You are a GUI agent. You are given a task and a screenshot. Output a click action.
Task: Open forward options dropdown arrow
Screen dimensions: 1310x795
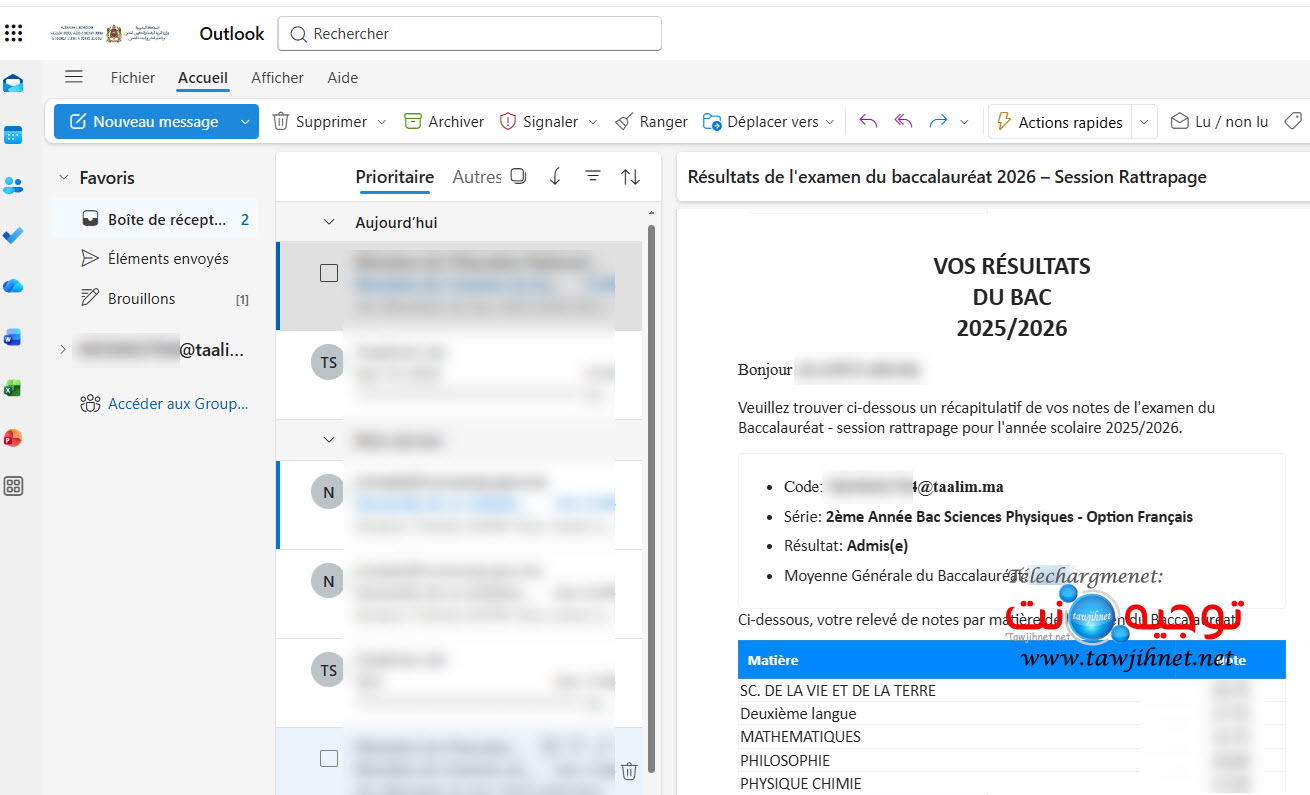(x=964, y=122)
